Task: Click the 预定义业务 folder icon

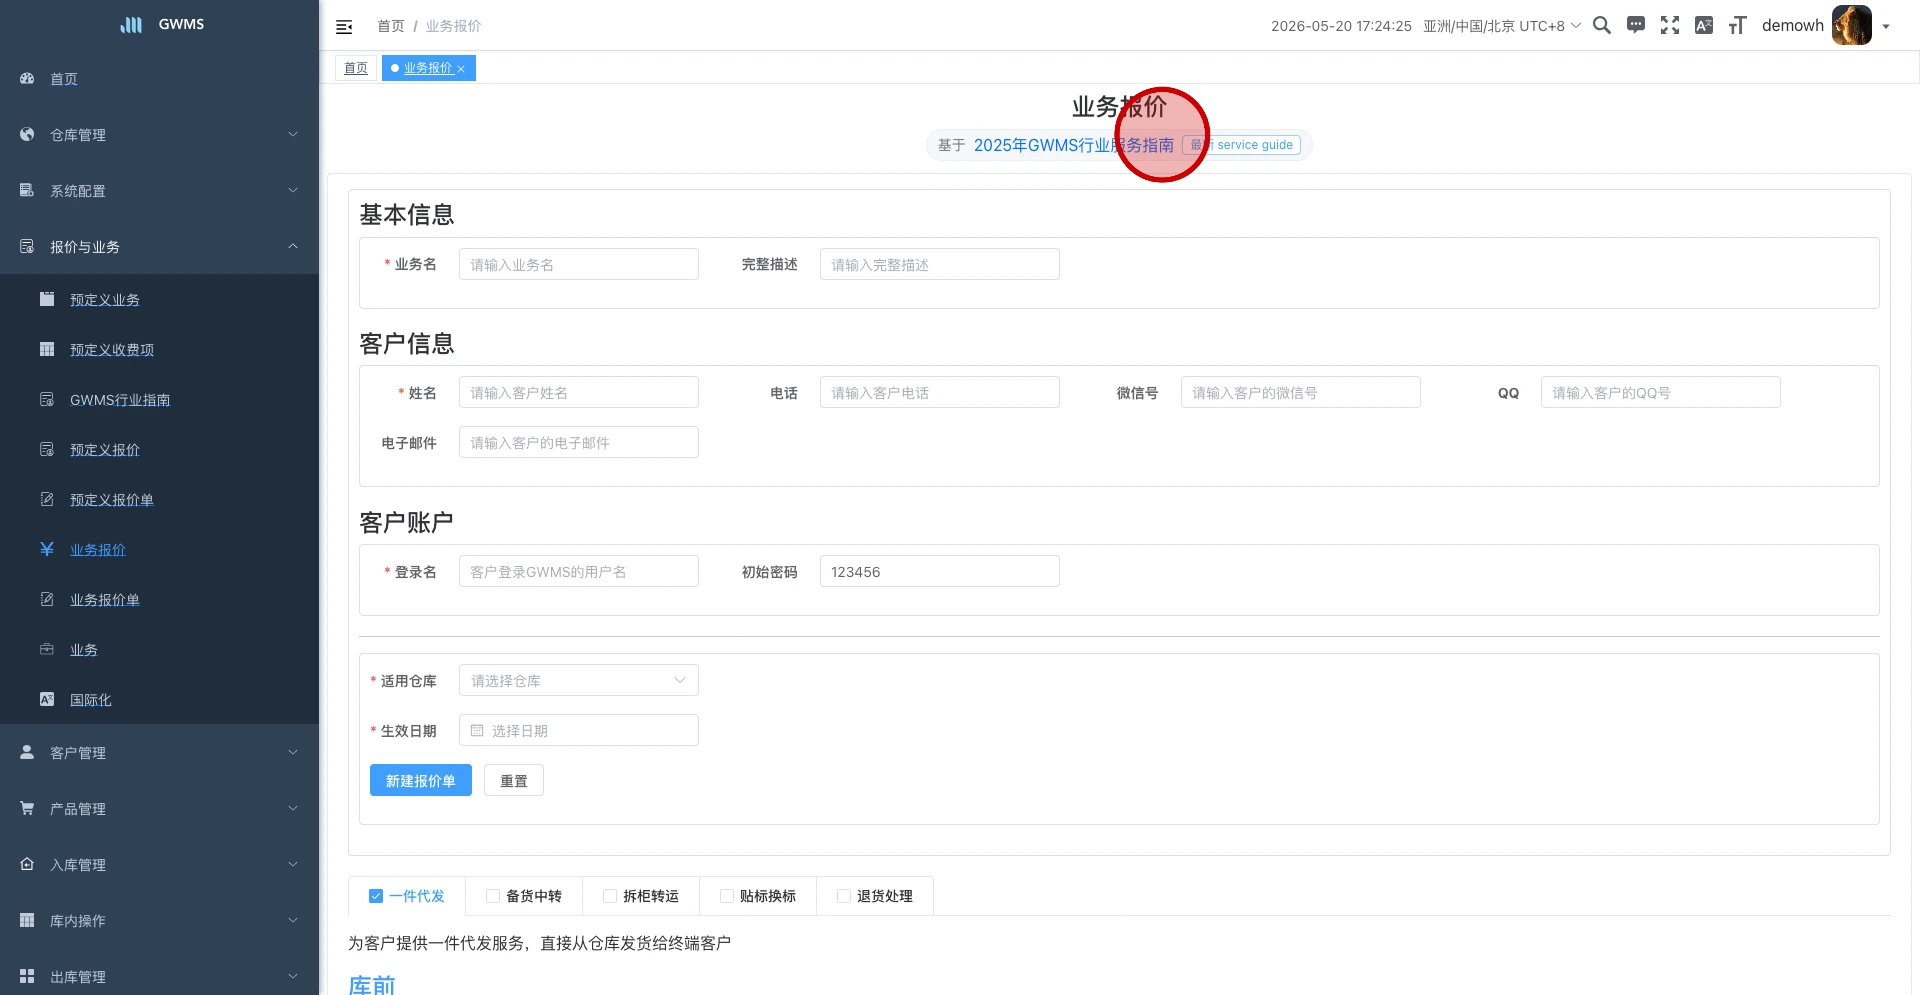Action: [47, 299]
